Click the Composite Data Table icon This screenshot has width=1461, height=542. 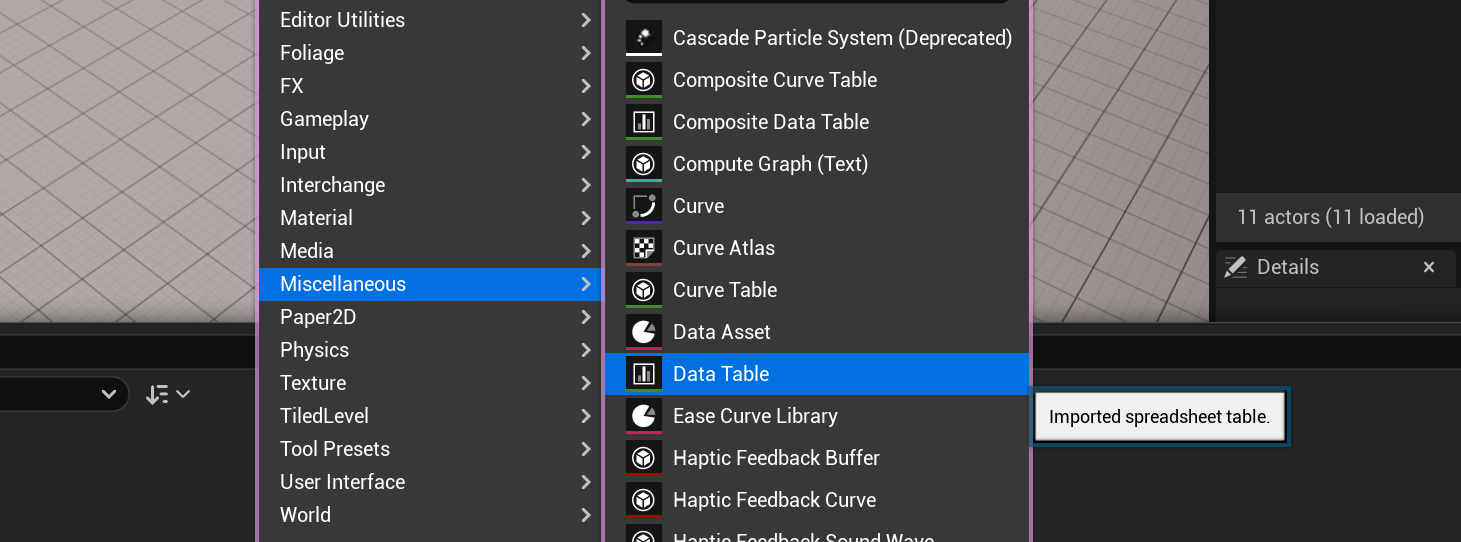pos(644,122)
